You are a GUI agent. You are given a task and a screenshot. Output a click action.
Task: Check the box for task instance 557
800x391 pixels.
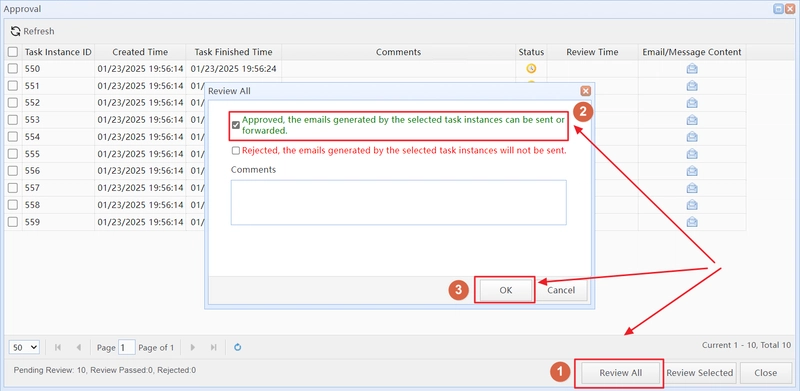coord(13,188)
